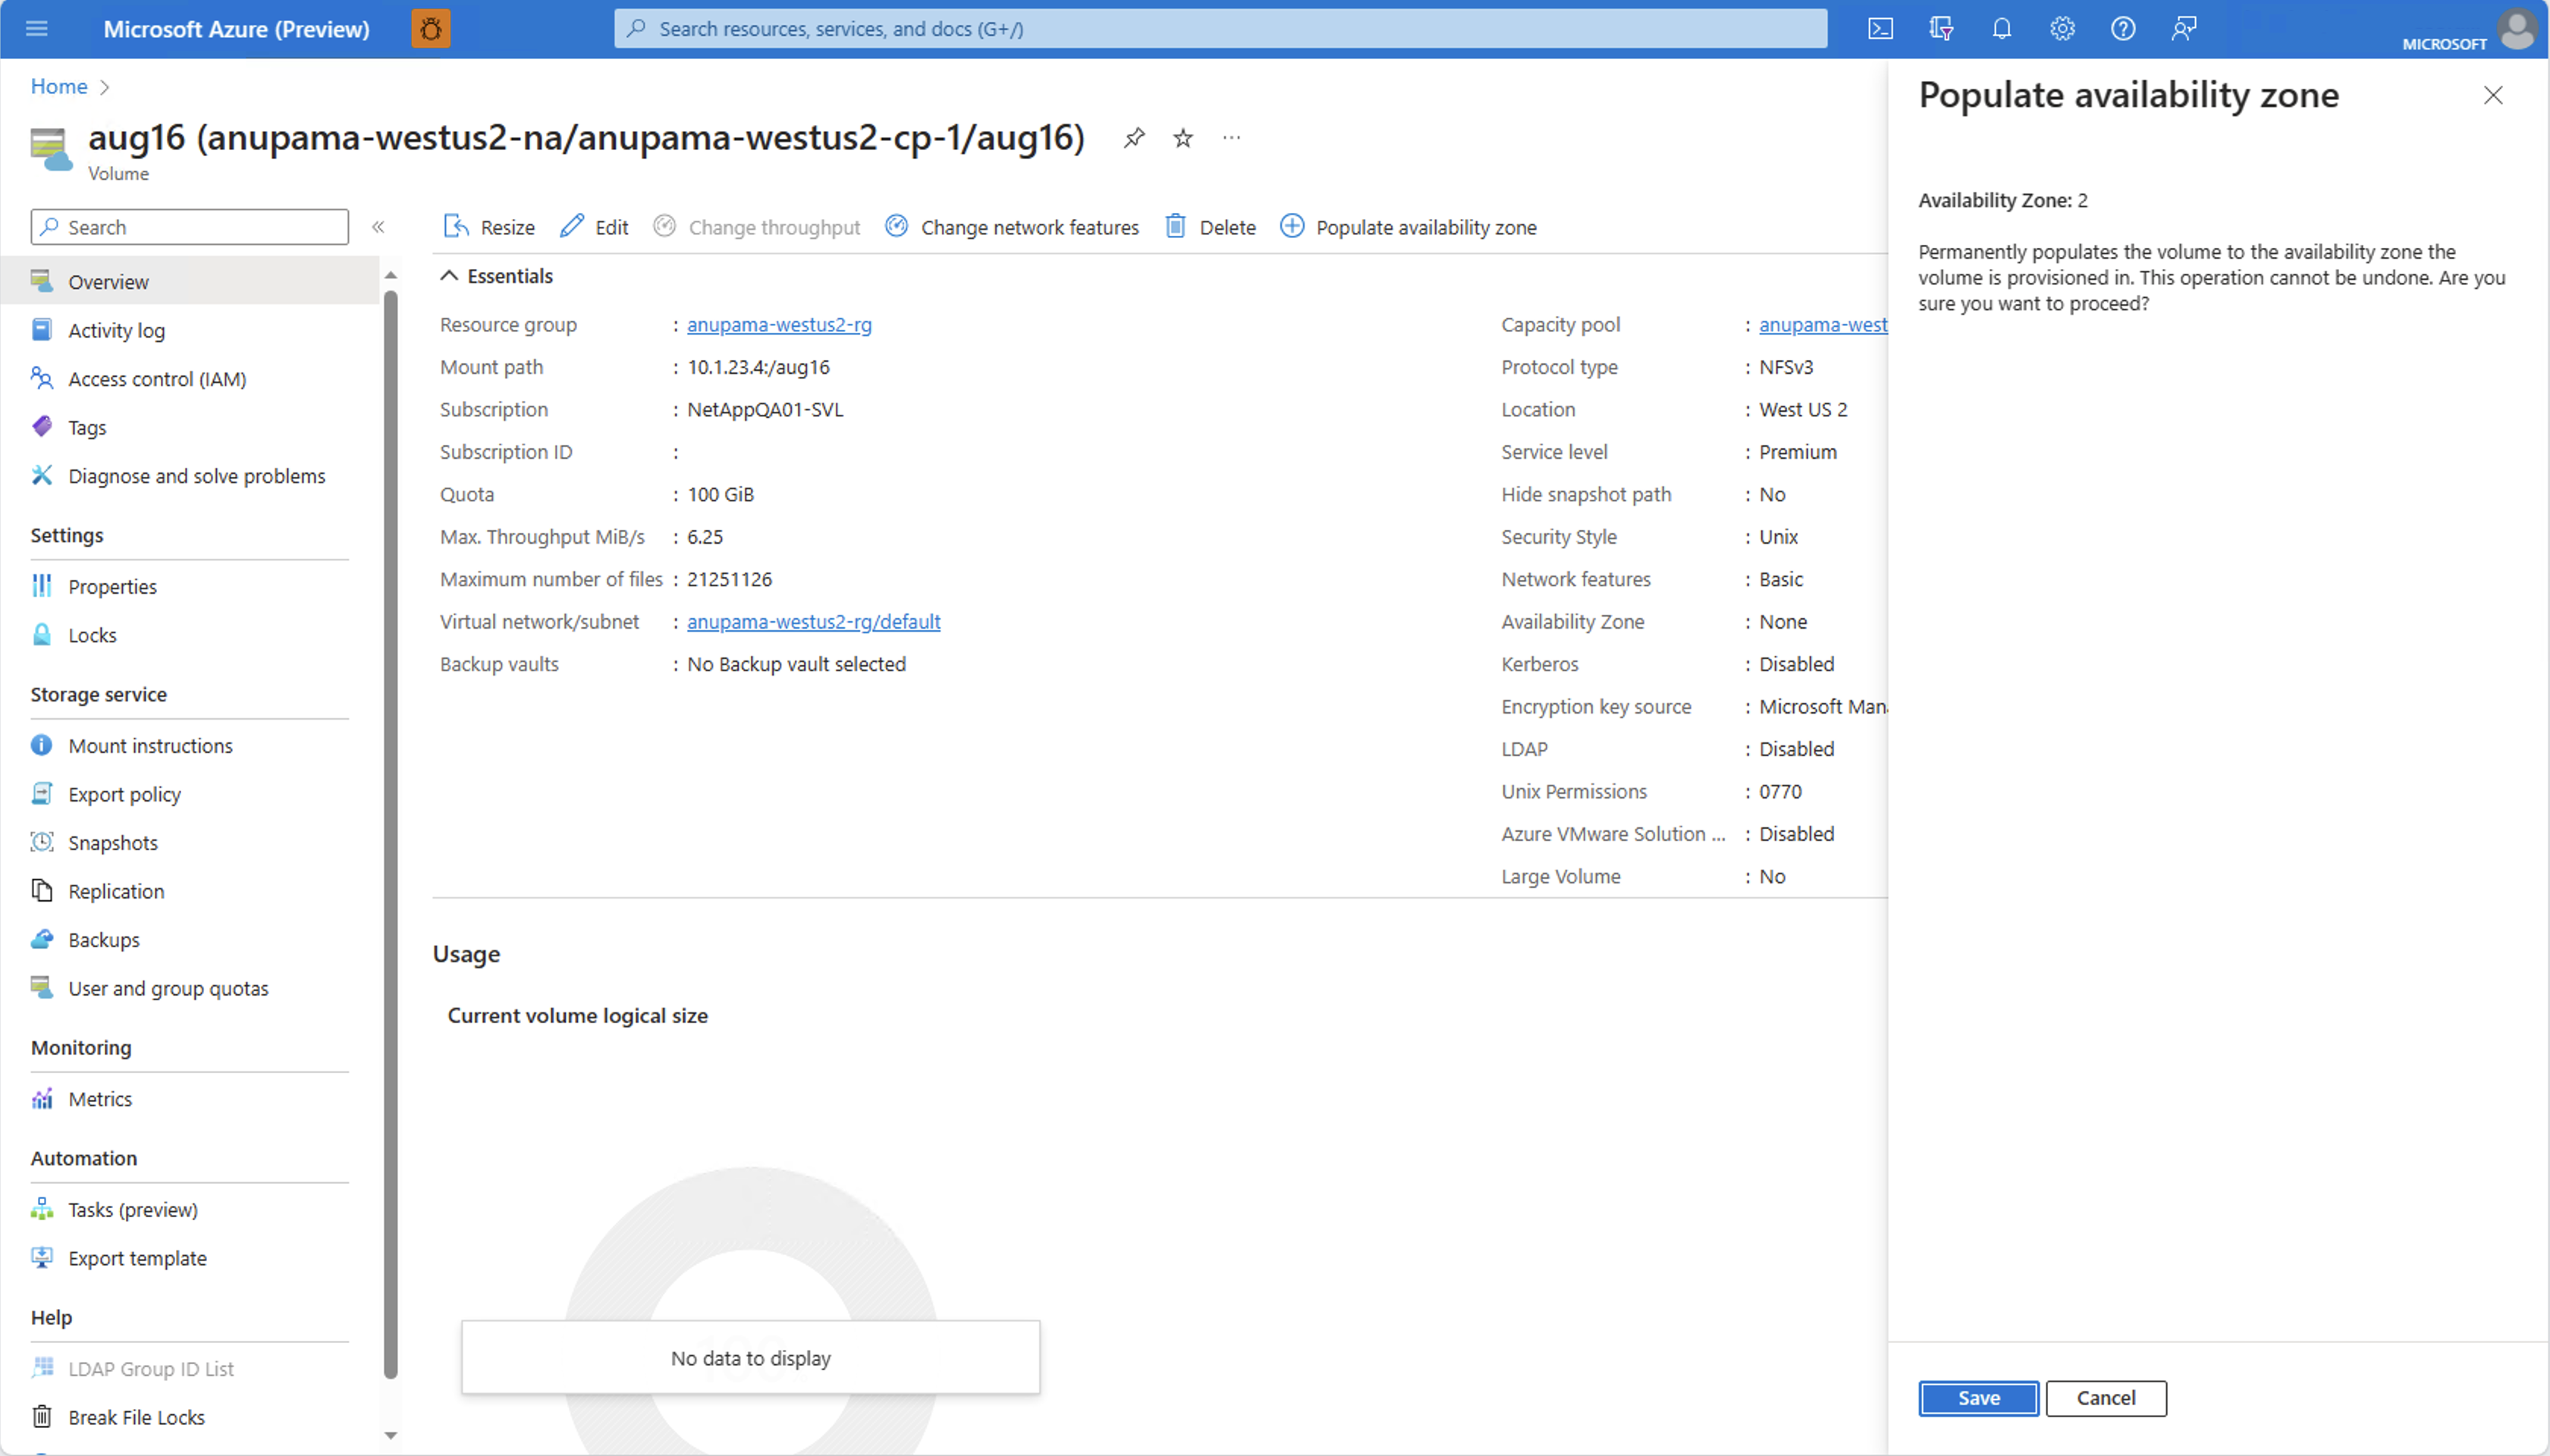Add the volume to favorites with the star
Image resolution: width=2550 pixels, height=1456 pixels.
coord(1183,138)
